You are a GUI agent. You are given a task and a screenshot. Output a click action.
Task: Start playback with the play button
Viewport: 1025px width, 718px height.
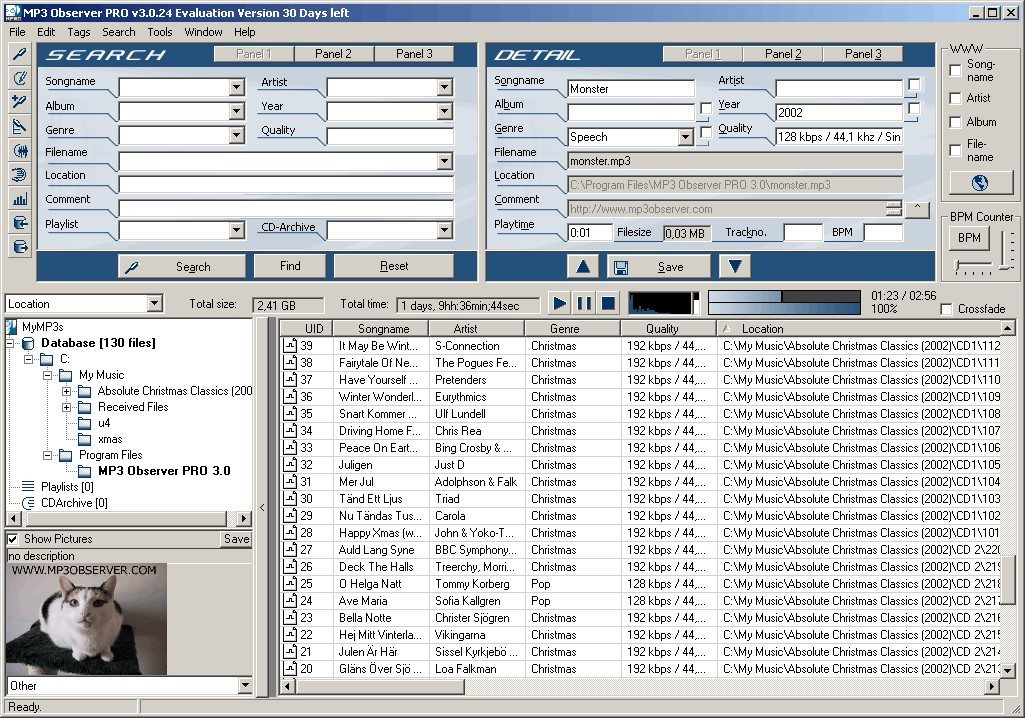[x=560, y=303]
